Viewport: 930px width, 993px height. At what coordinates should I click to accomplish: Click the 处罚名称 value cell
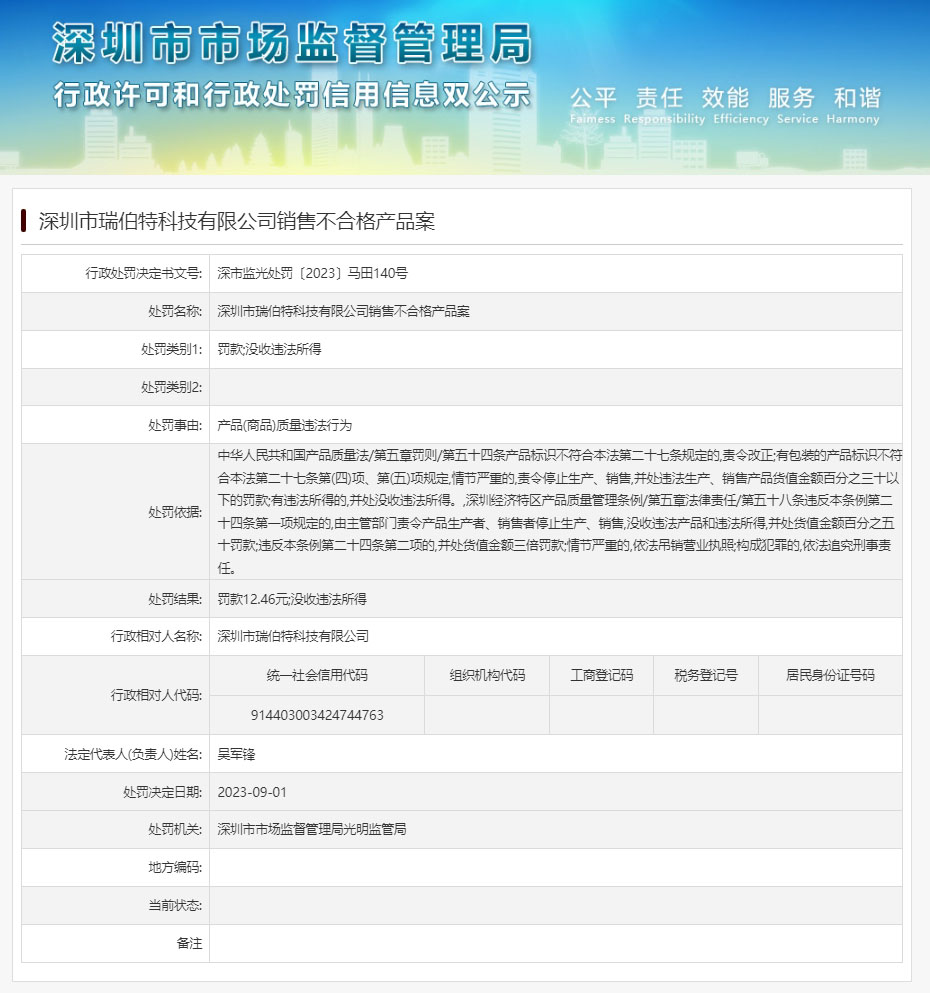555,311
